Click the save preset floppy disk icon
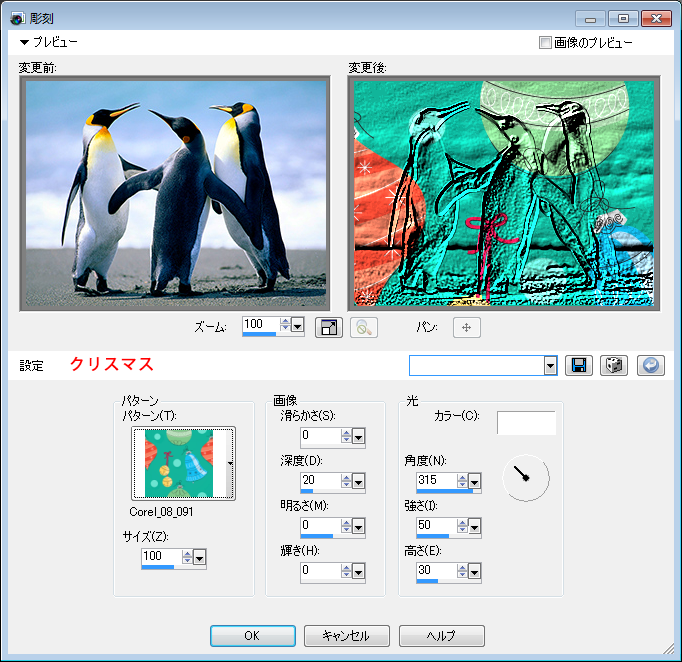The width and height of the screenshot is (682, 662). pos(578,366)
